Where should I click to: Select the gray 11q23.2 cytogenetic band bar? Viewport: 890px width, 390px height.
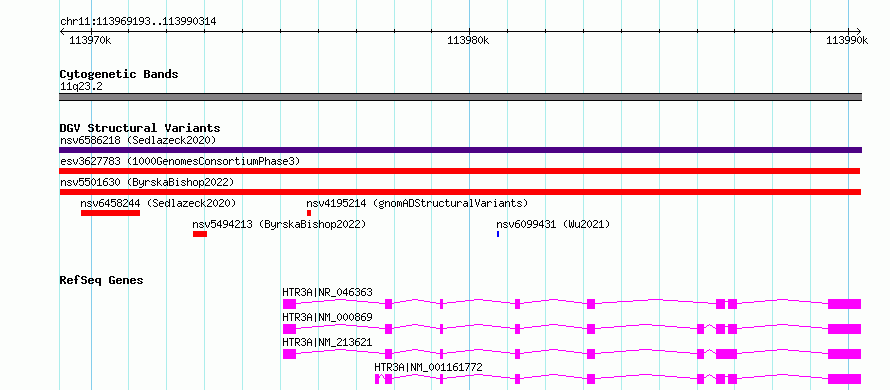pos(460,97)
